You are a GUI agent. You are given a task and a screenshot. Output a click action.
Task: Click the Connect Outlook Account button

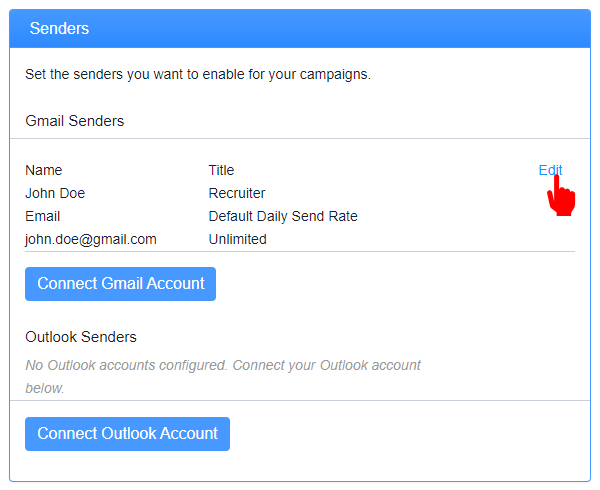pyautogui.click(x=127, y=434)
